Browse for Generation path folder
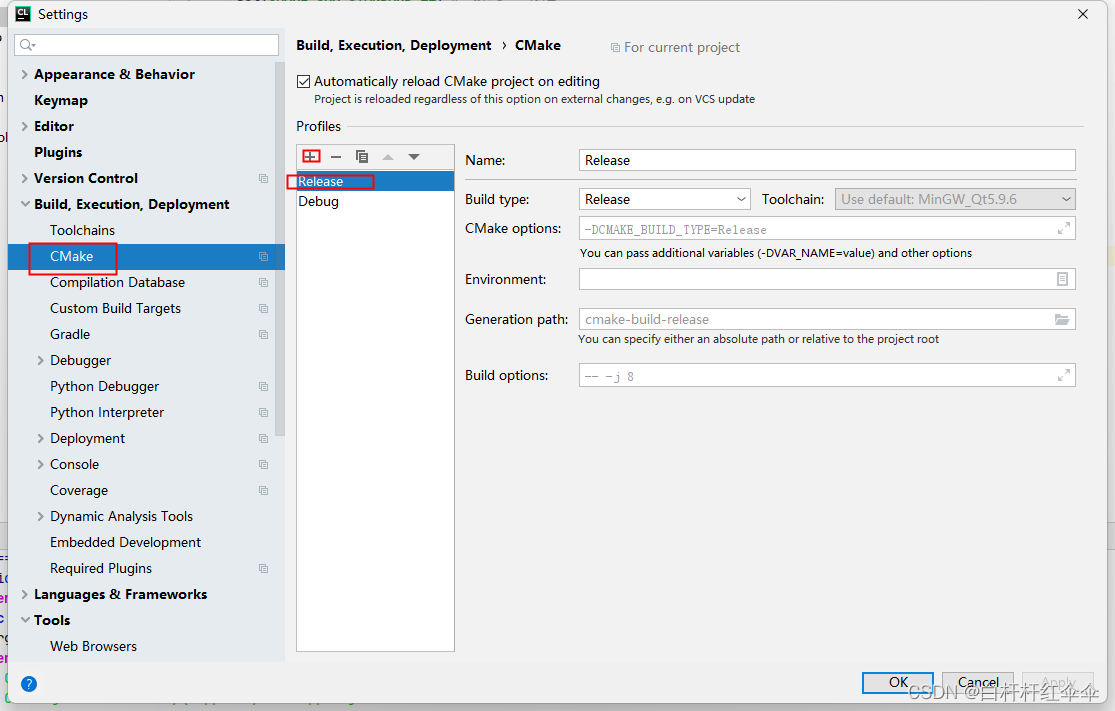The width and height of the screenshot is (1115, 711). point(1062,319)
